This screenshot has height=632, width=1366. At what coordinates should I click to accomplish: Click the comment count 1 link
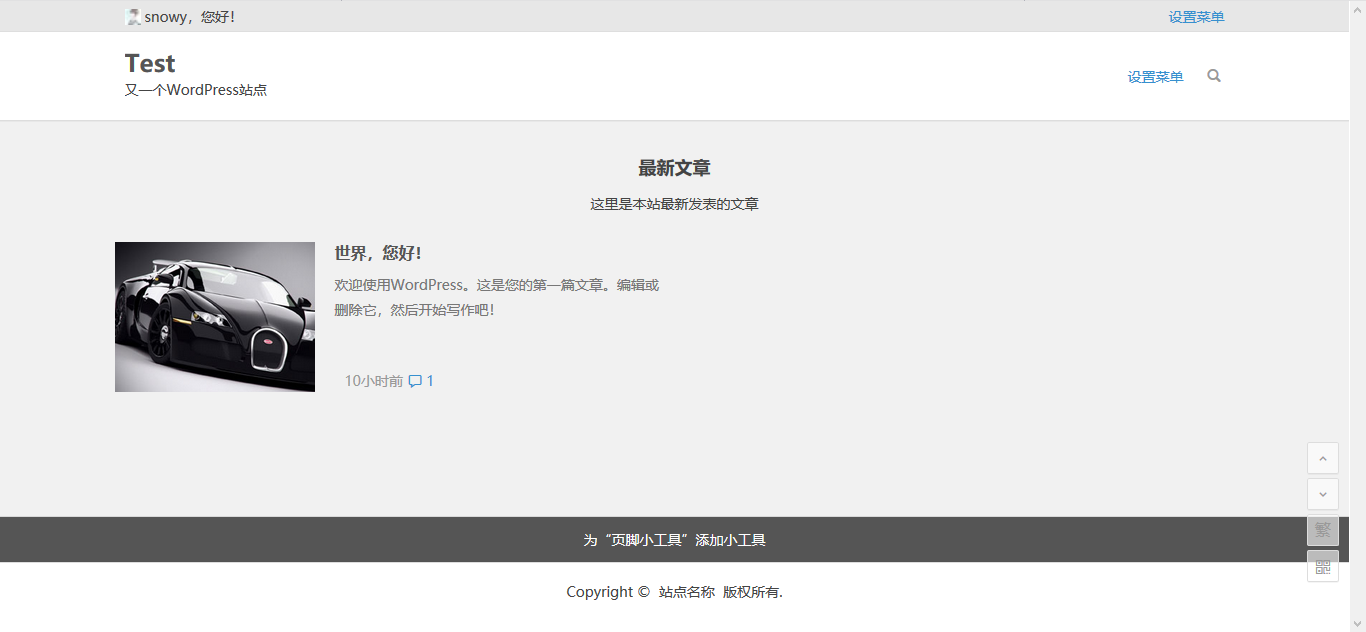click(428, 380)
